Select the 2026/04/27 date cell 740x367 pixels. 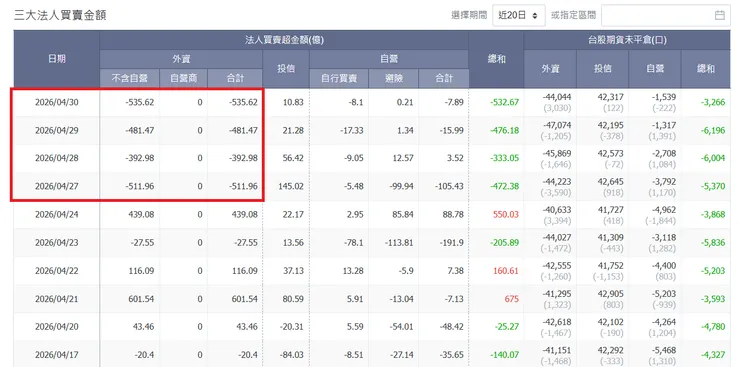point(57,186)
